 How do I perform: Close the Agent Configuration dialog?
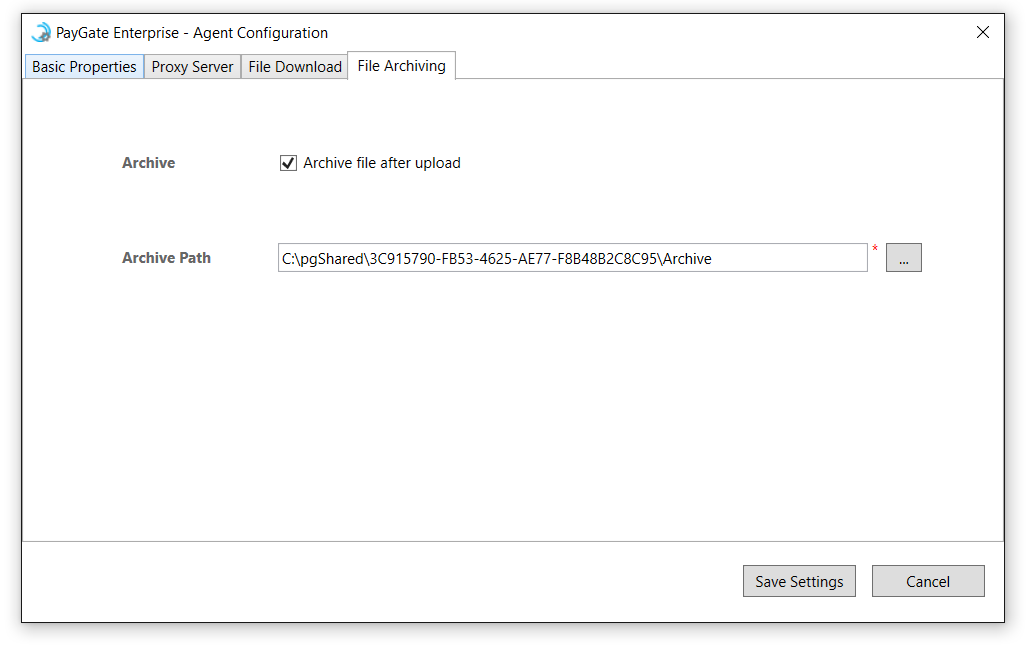coord(982,32)
